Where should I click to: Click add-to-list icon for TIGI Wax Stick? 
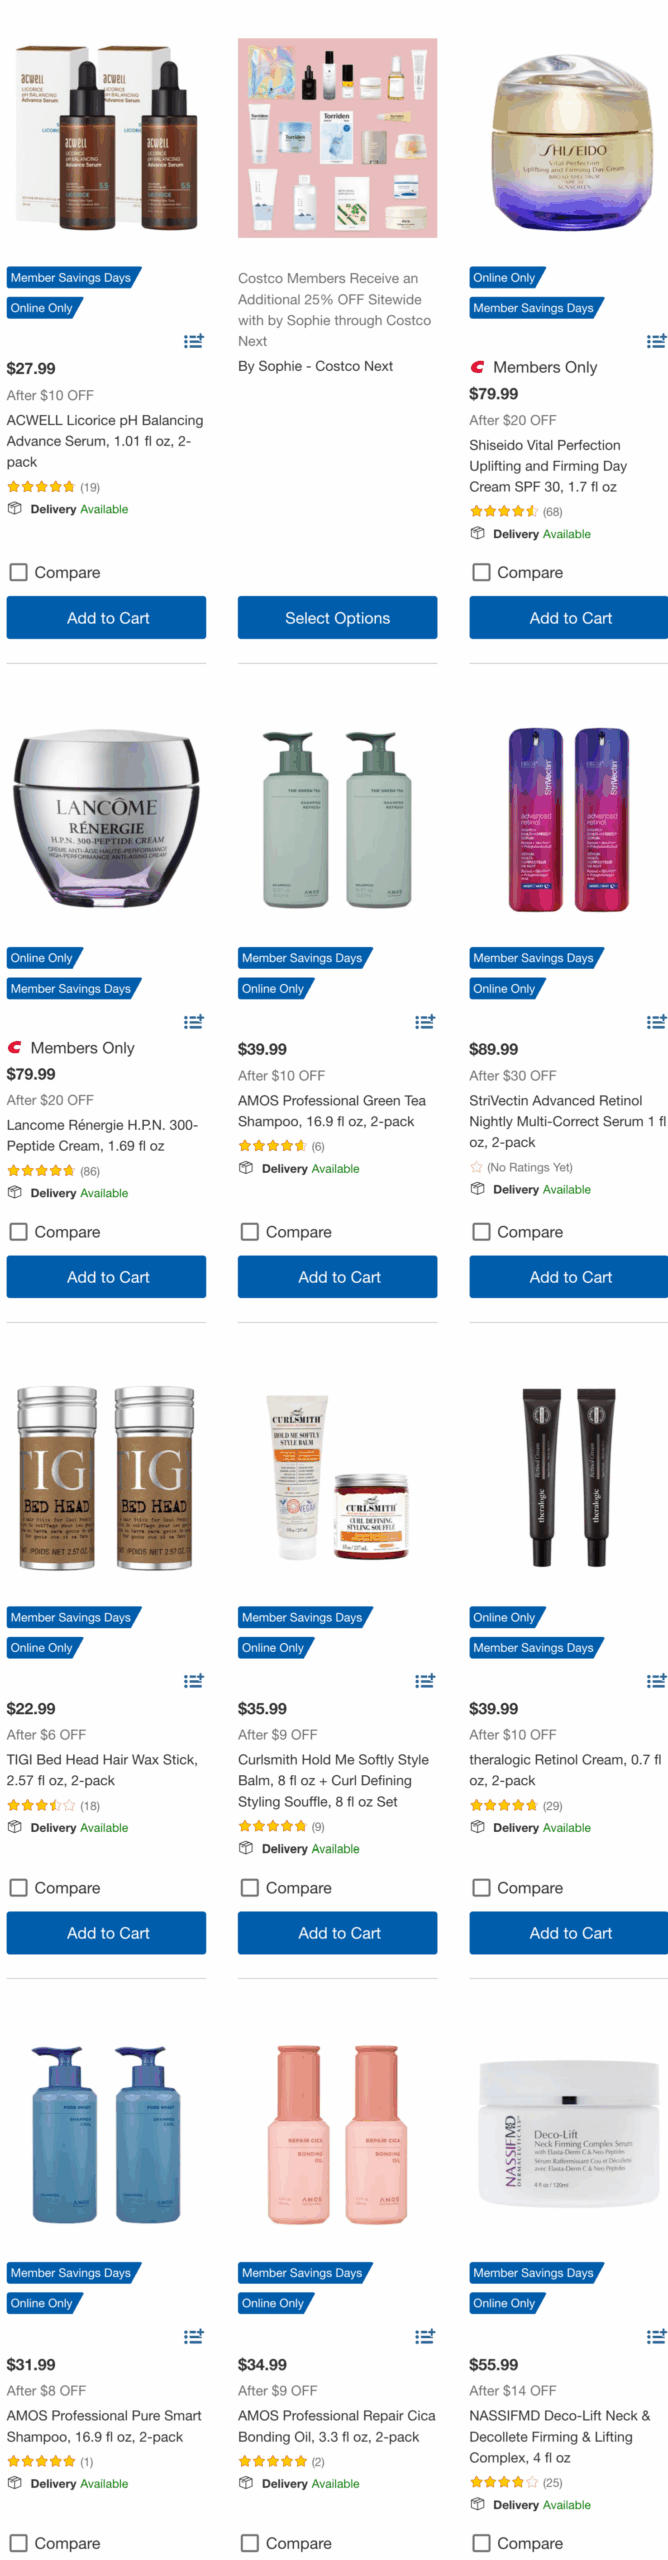(x=194, y=1681)
